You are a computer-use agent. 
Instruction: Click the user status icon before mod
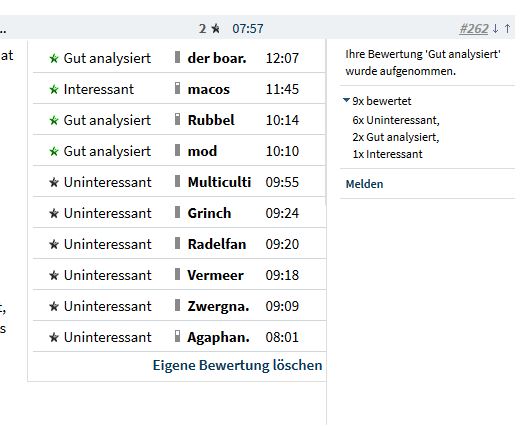coord(177,150)
